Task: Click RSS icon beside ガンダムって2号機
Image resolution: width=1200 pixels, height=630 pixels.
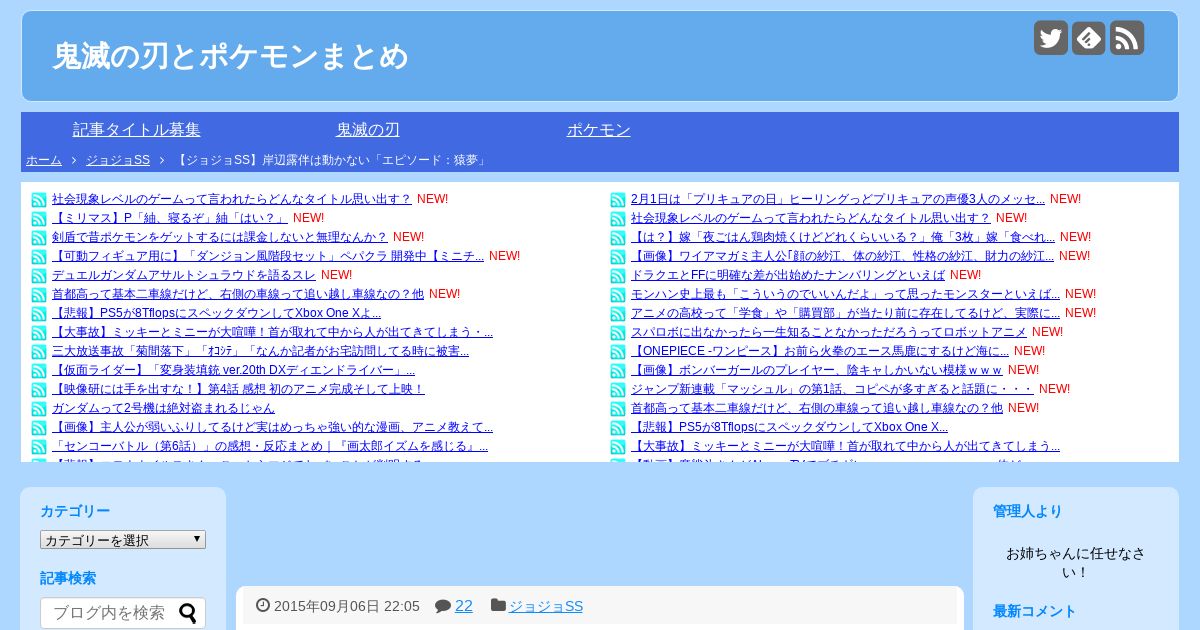Action: pyautogui.click(x=39, y=409)
